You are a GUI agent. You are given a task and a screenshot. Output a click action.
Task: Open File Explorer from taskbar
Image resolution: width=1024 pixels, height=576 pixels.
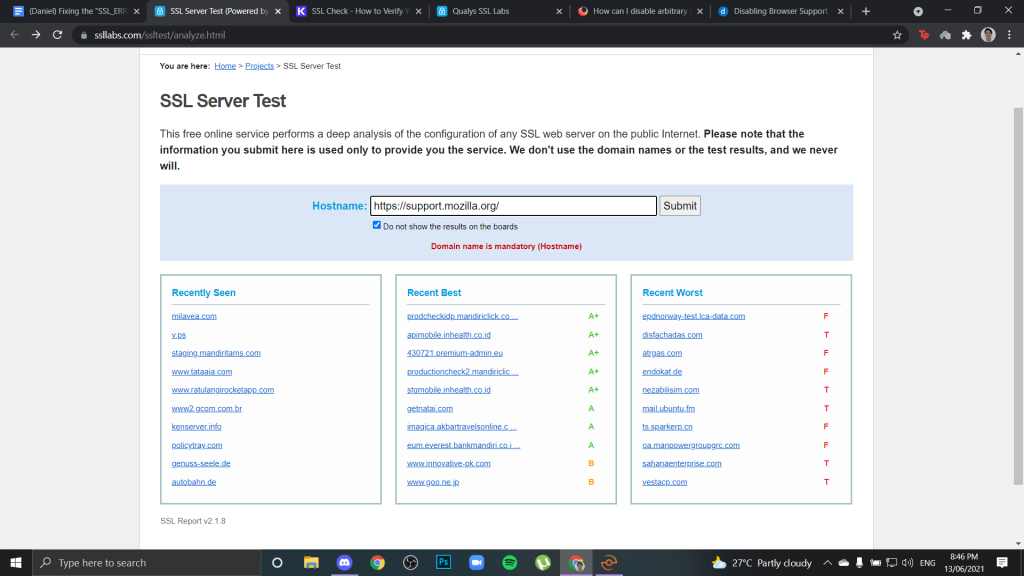click(311, 562)
